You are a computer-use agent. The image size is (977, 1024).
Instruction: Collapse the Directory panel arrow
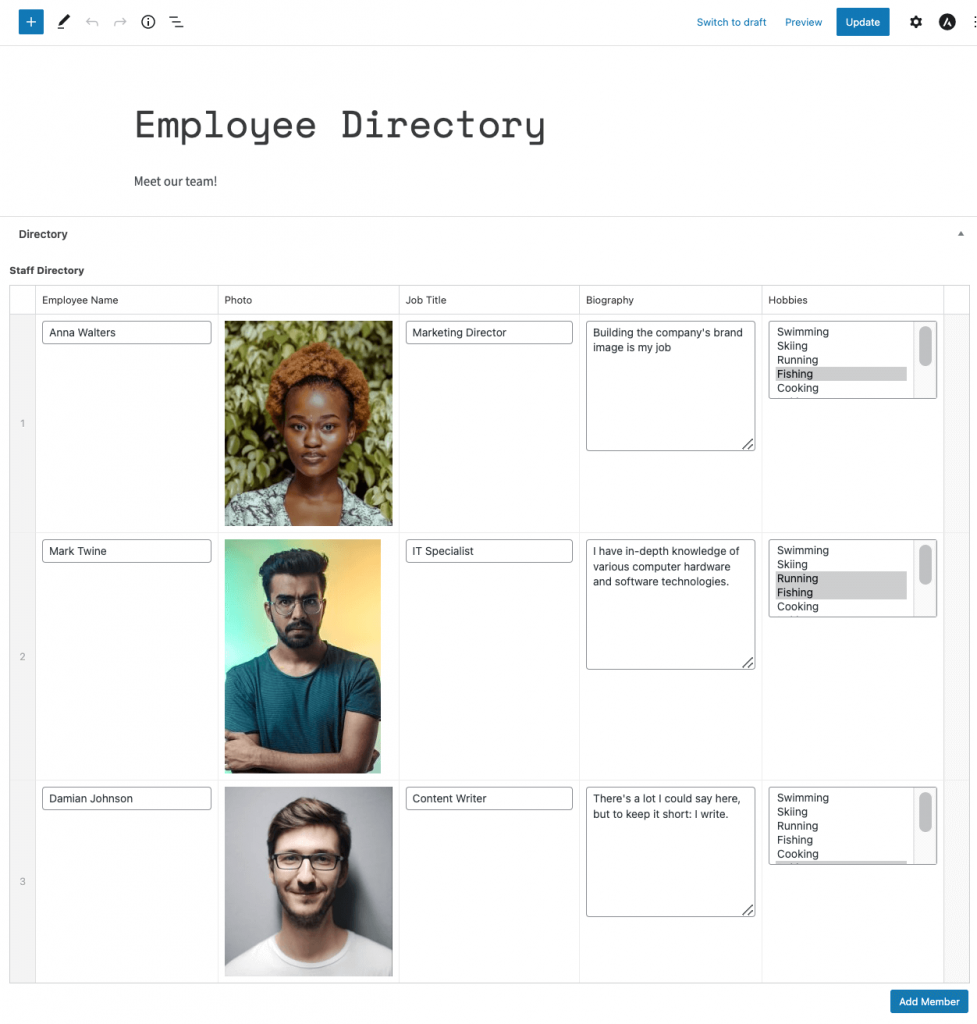pos(961,234)
